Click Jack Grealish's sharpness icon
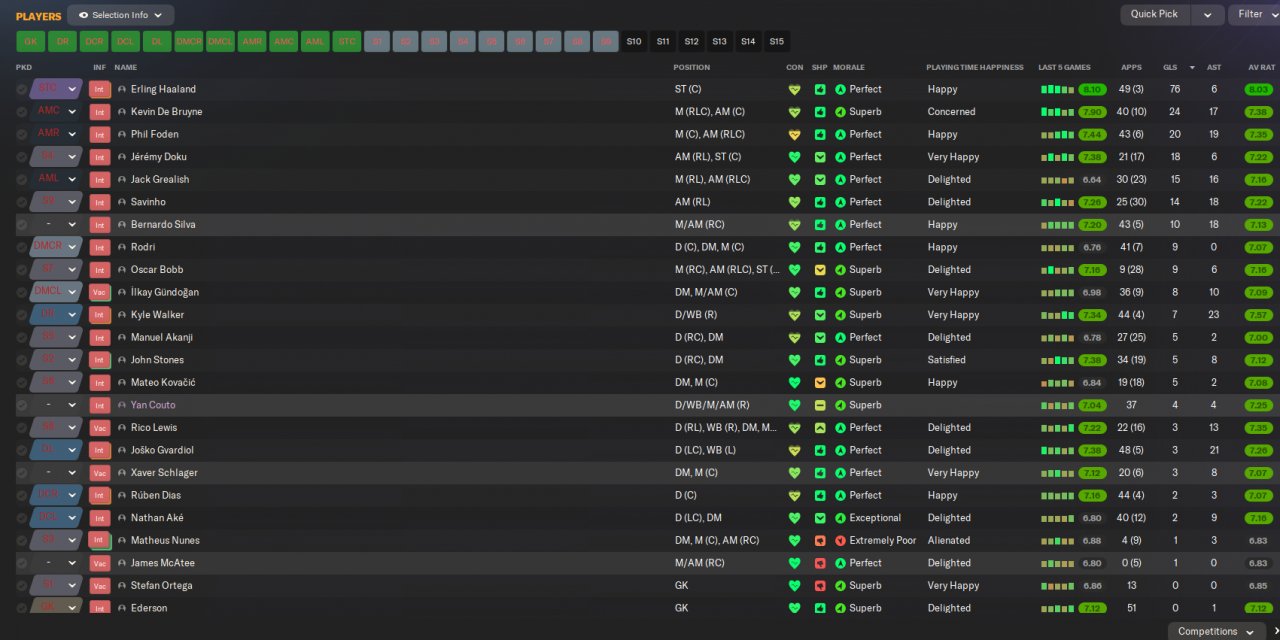 click(820, 179)
